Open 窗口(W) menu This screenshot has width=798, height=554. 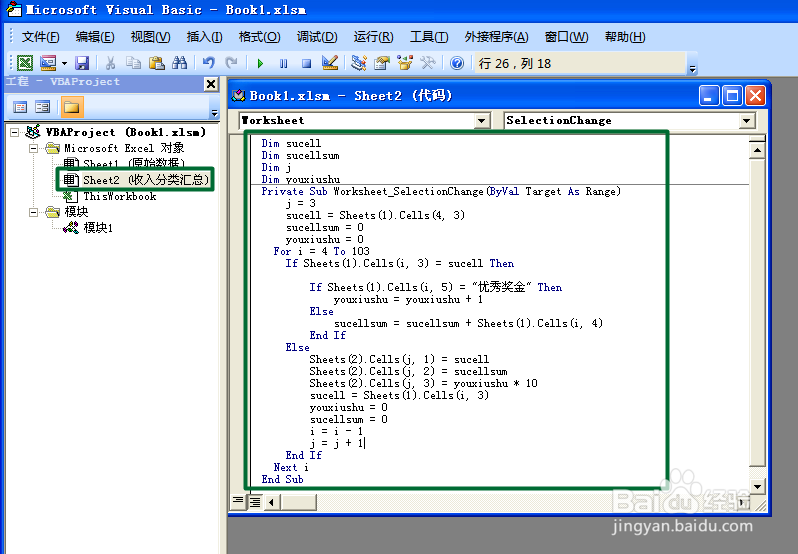tap(566, 37)
